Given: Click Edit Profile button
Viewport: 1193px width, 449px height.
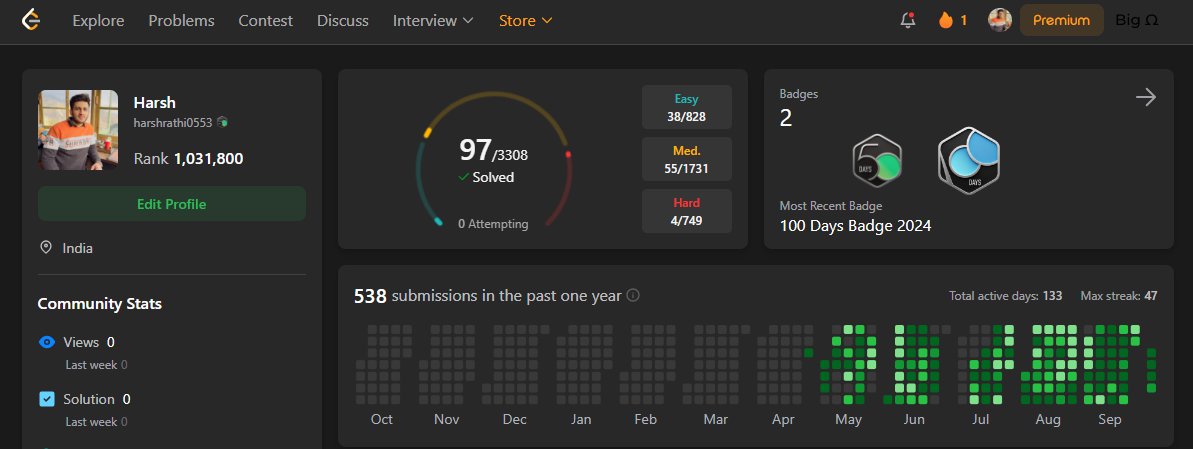Looking at the screenshot, I should click(172, 204).
